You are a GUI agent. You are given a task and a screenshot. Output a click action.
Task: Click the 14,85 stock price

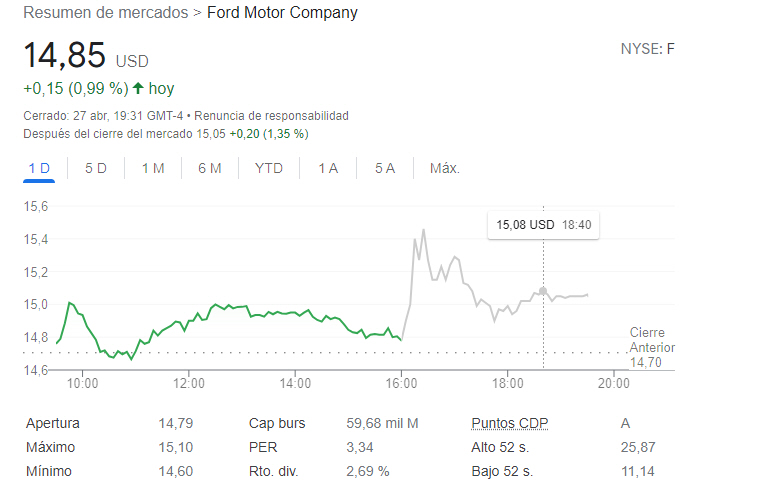click(65, 56)
